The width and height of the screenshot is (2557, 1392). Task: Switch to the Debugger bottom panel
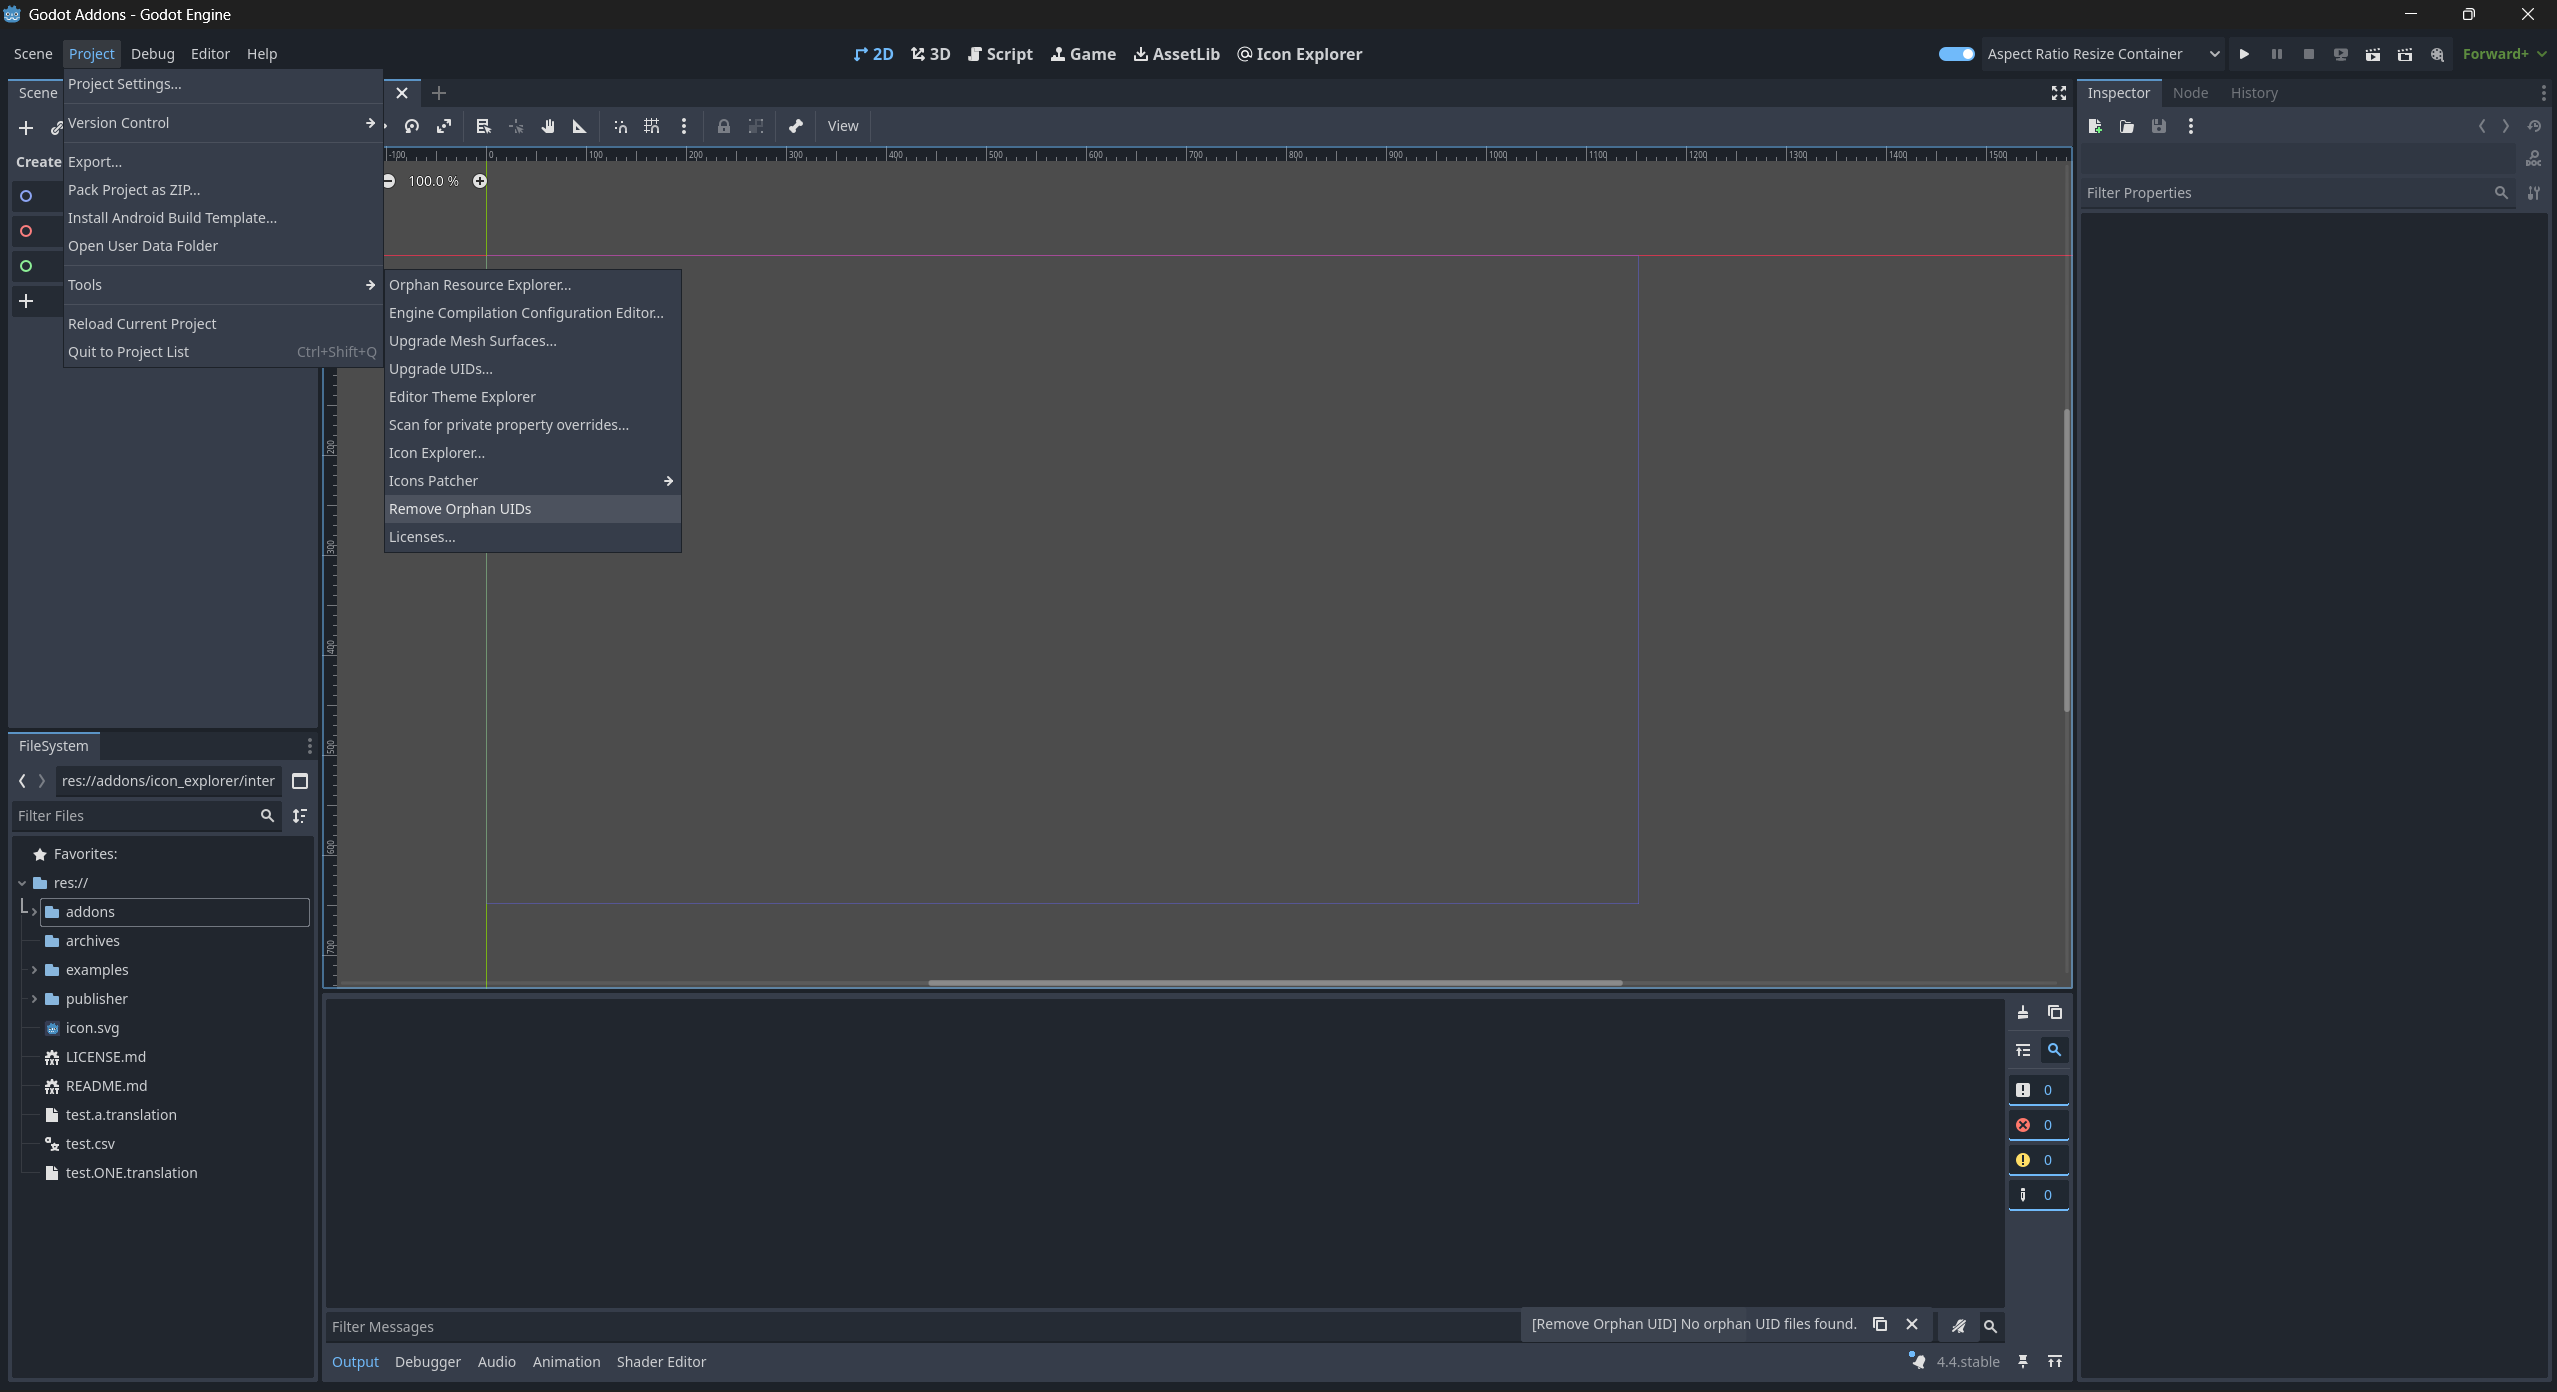click(428, 1362)
